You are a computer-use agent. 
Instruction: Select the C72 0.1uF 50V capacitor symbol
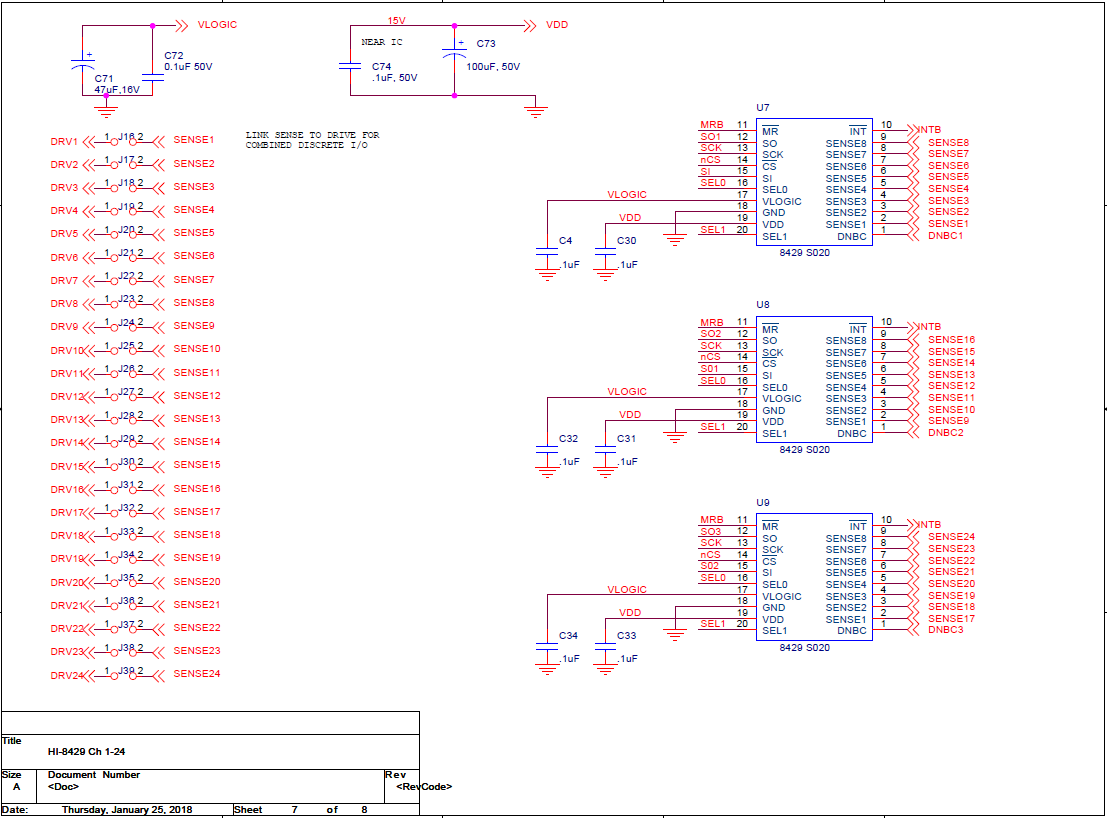tap(152, 78)
